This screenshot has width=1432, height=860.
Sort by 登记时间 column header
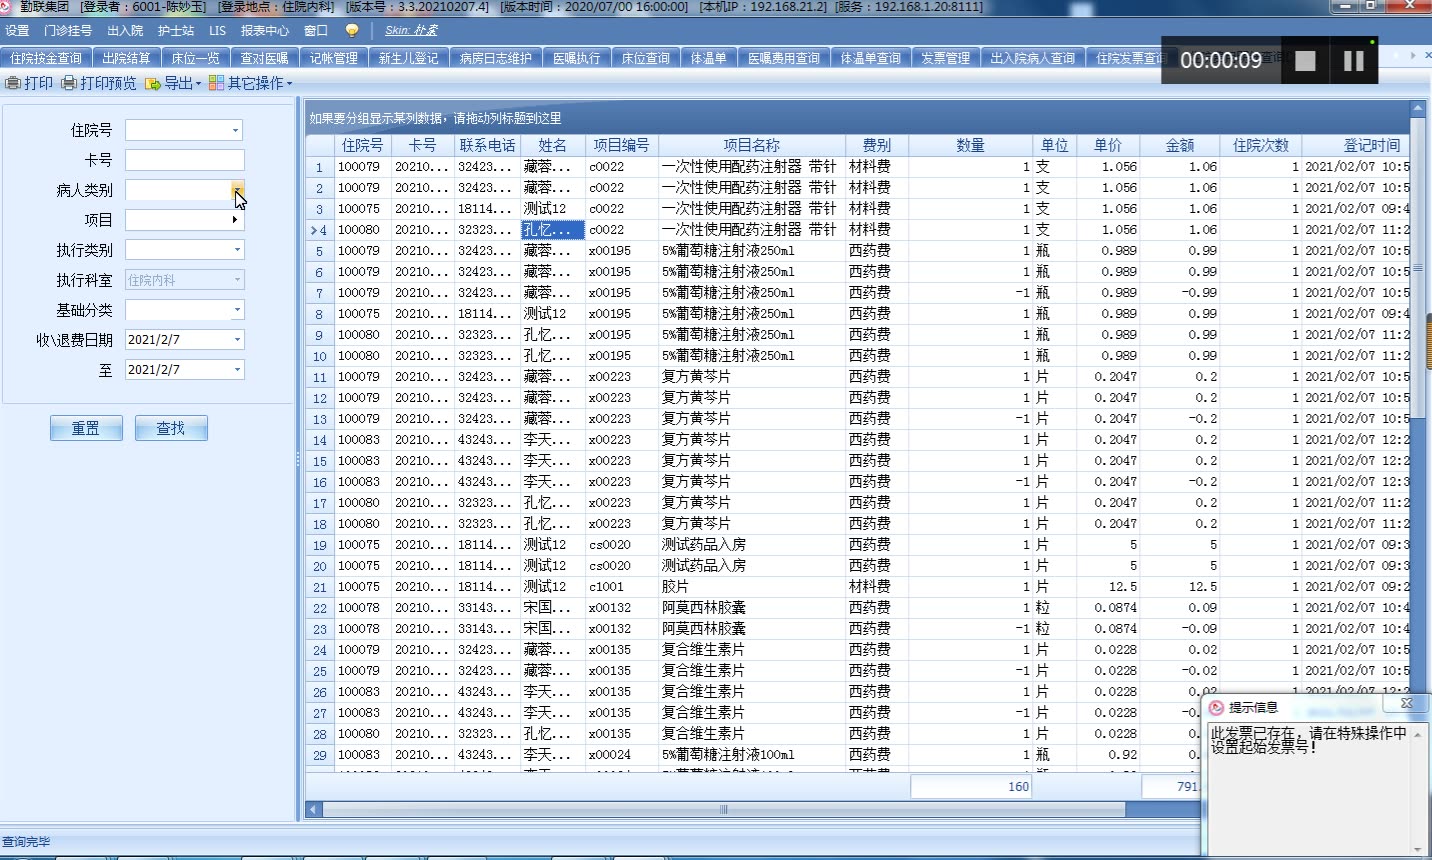(1355, 145)
